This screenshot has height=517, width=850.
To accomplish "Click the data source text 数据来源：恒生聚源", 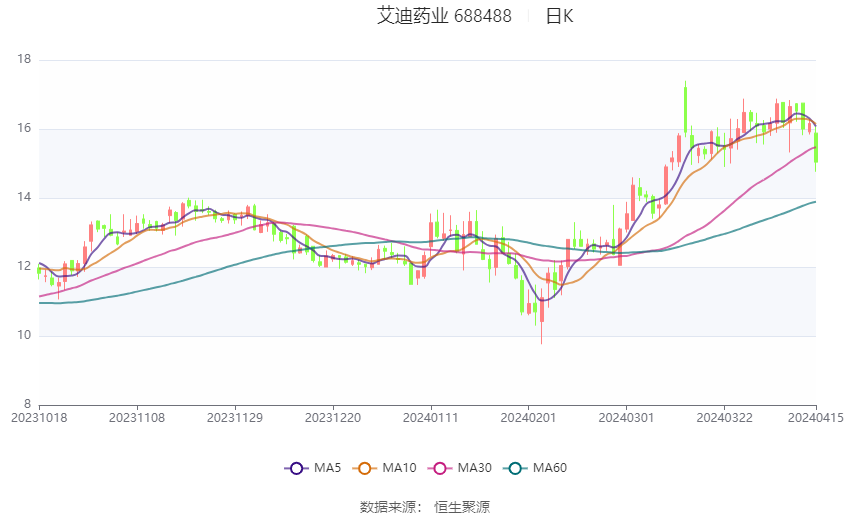I will tap(425, 507).
